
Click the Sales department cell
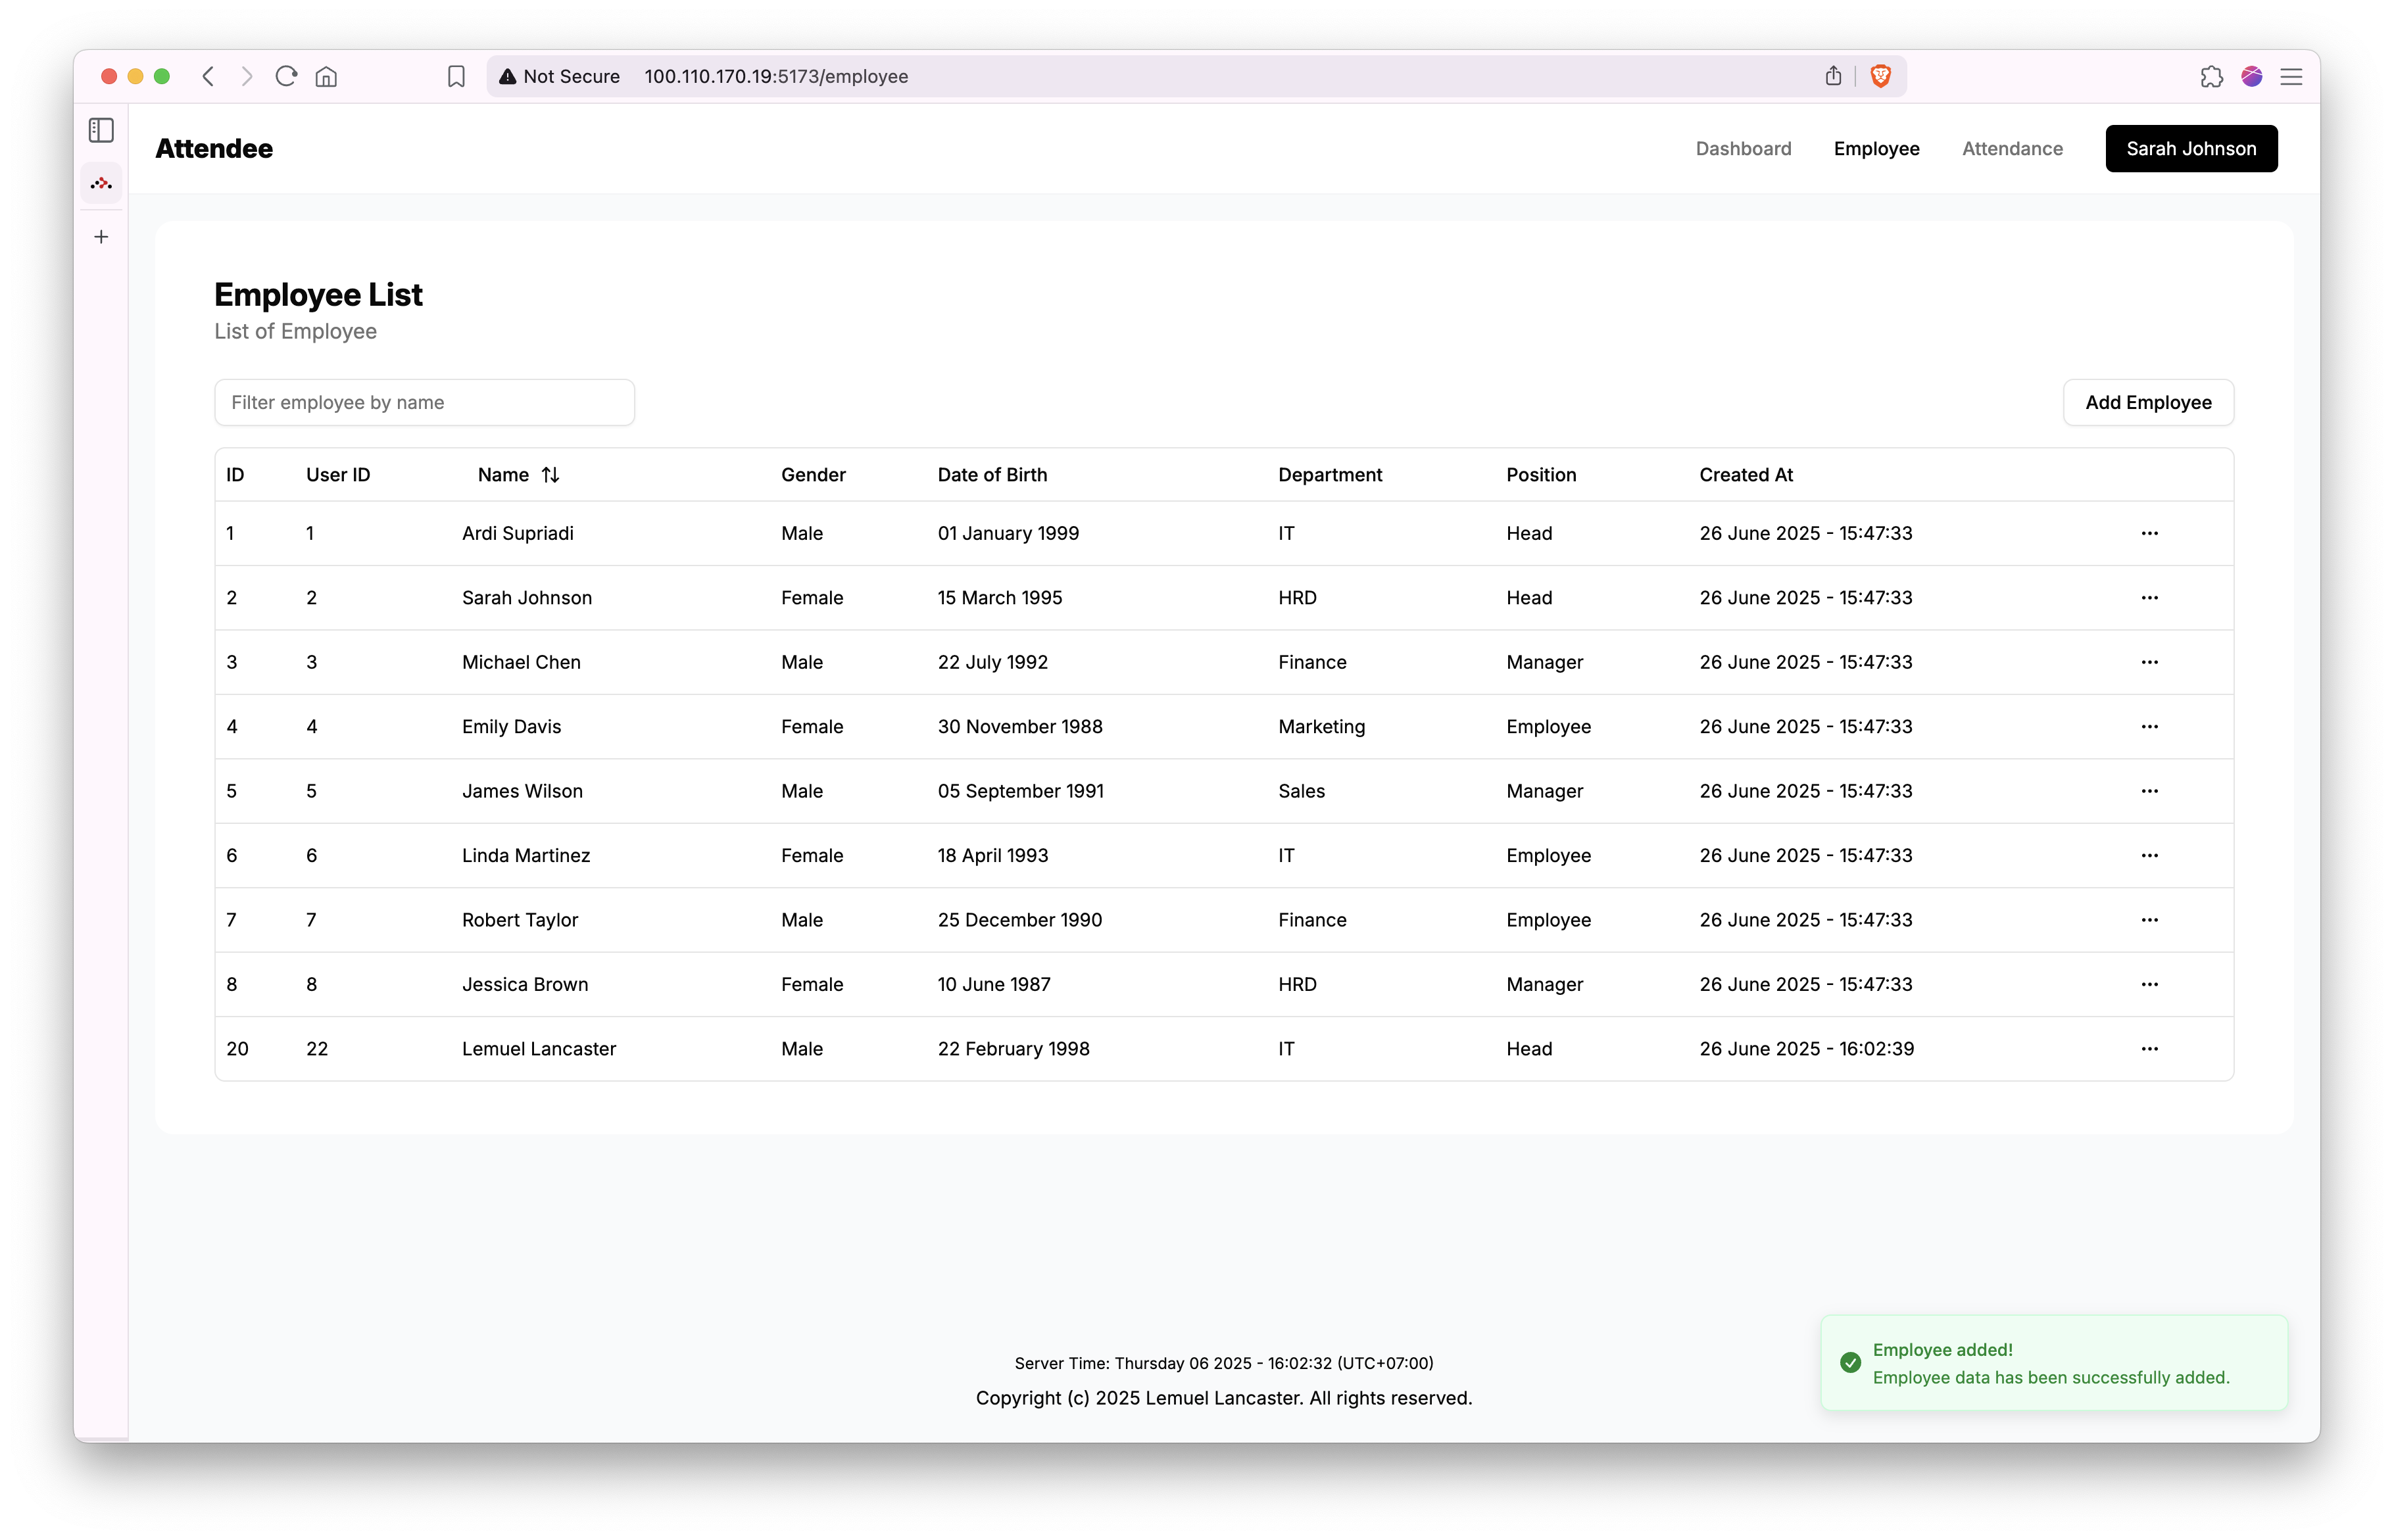click(1301, 791)
